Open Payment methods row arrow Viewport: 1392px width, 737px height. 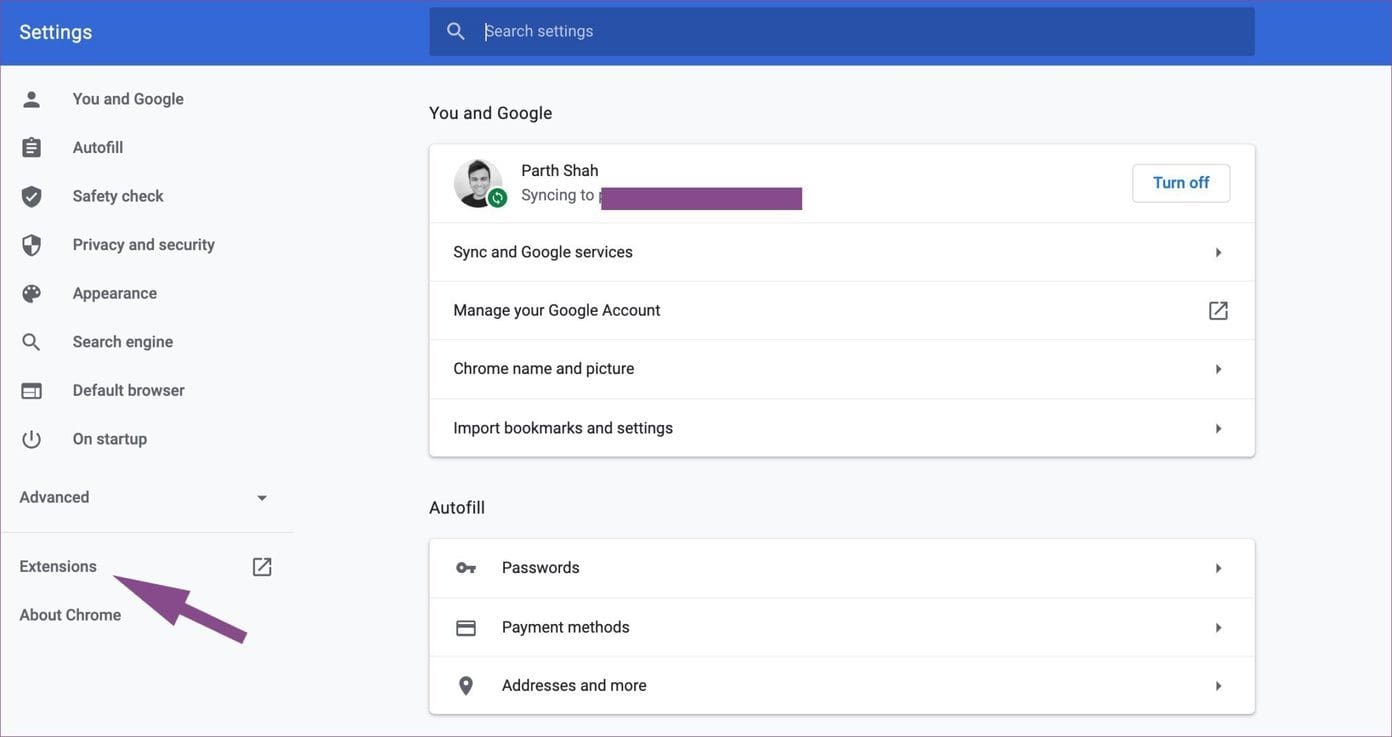(1218, 628)
